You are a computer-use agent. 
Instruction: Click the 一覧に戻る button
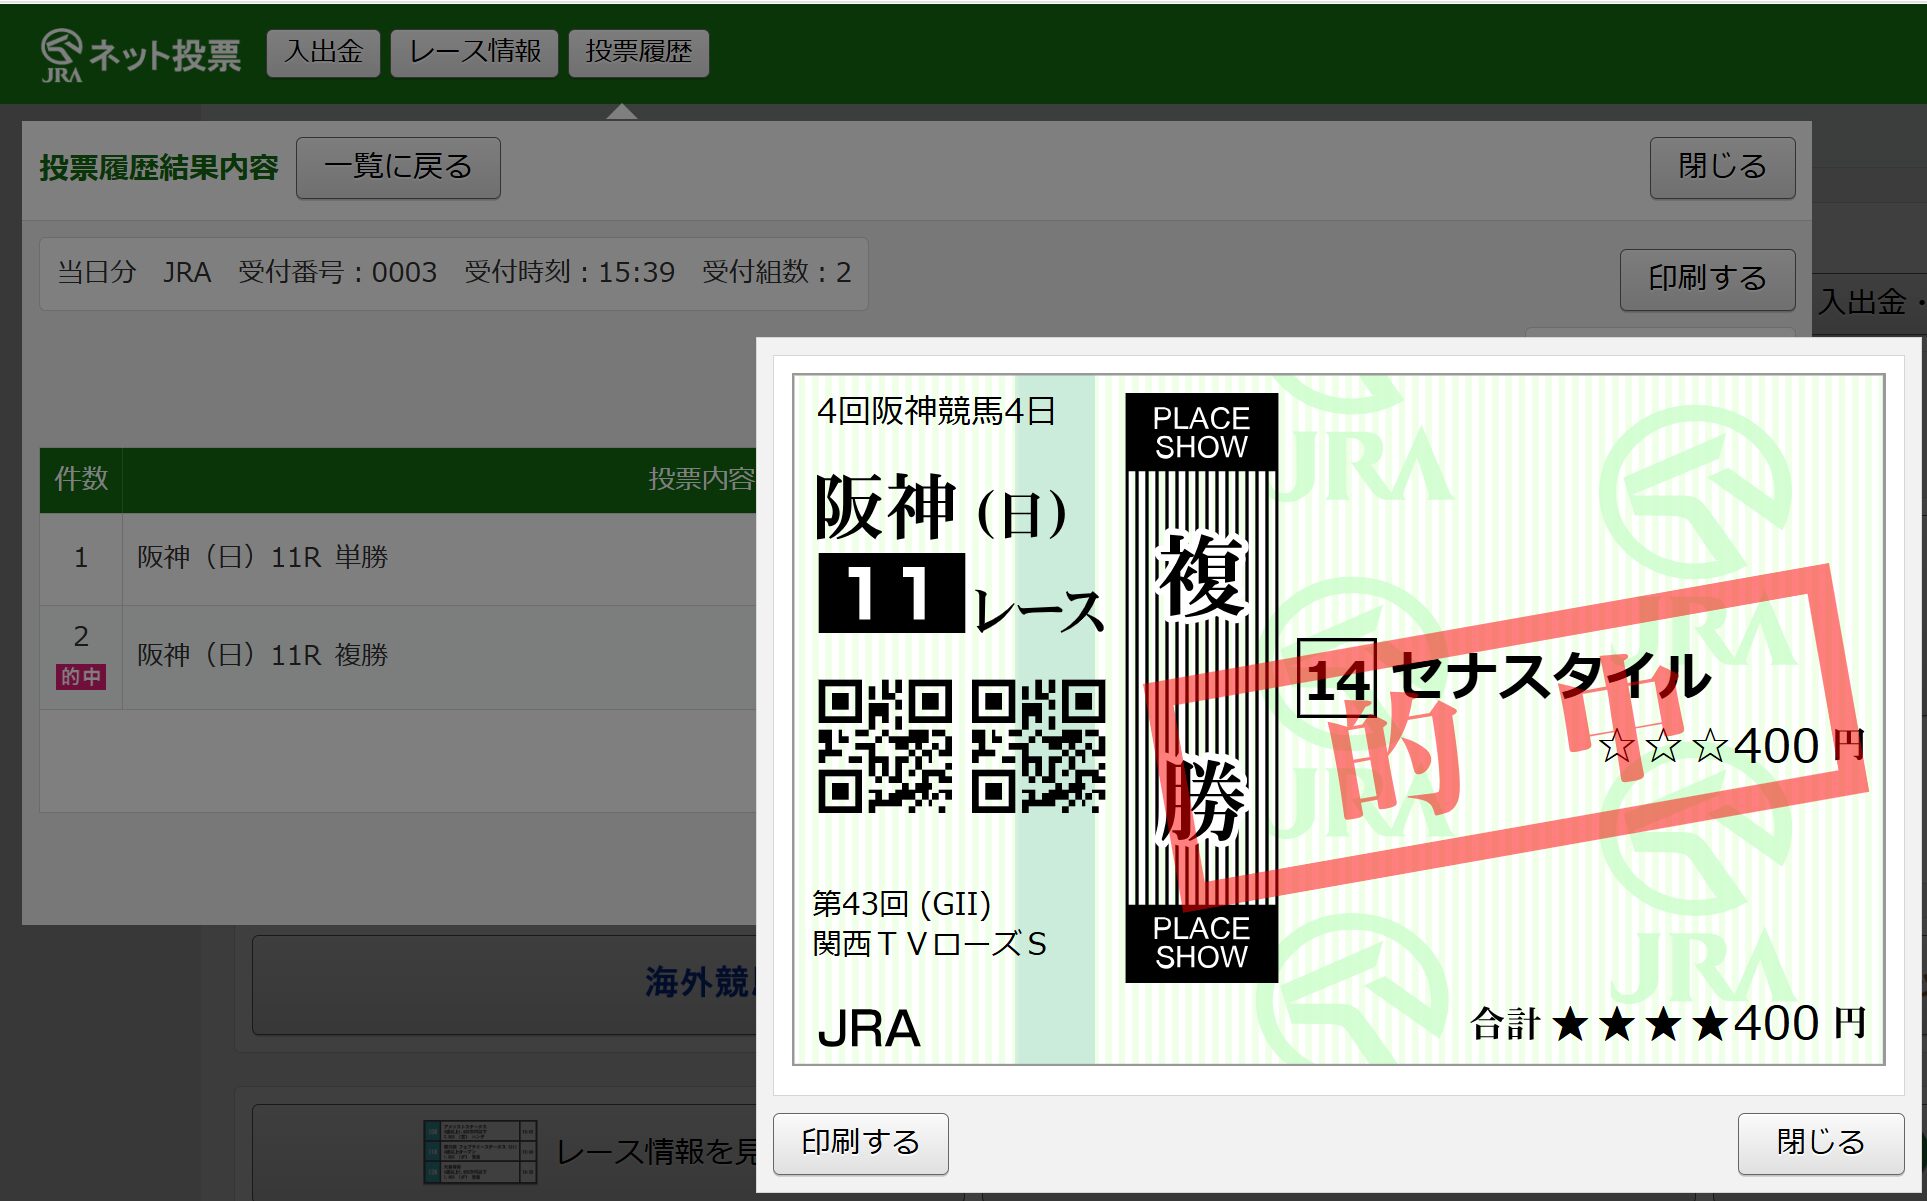398,167
